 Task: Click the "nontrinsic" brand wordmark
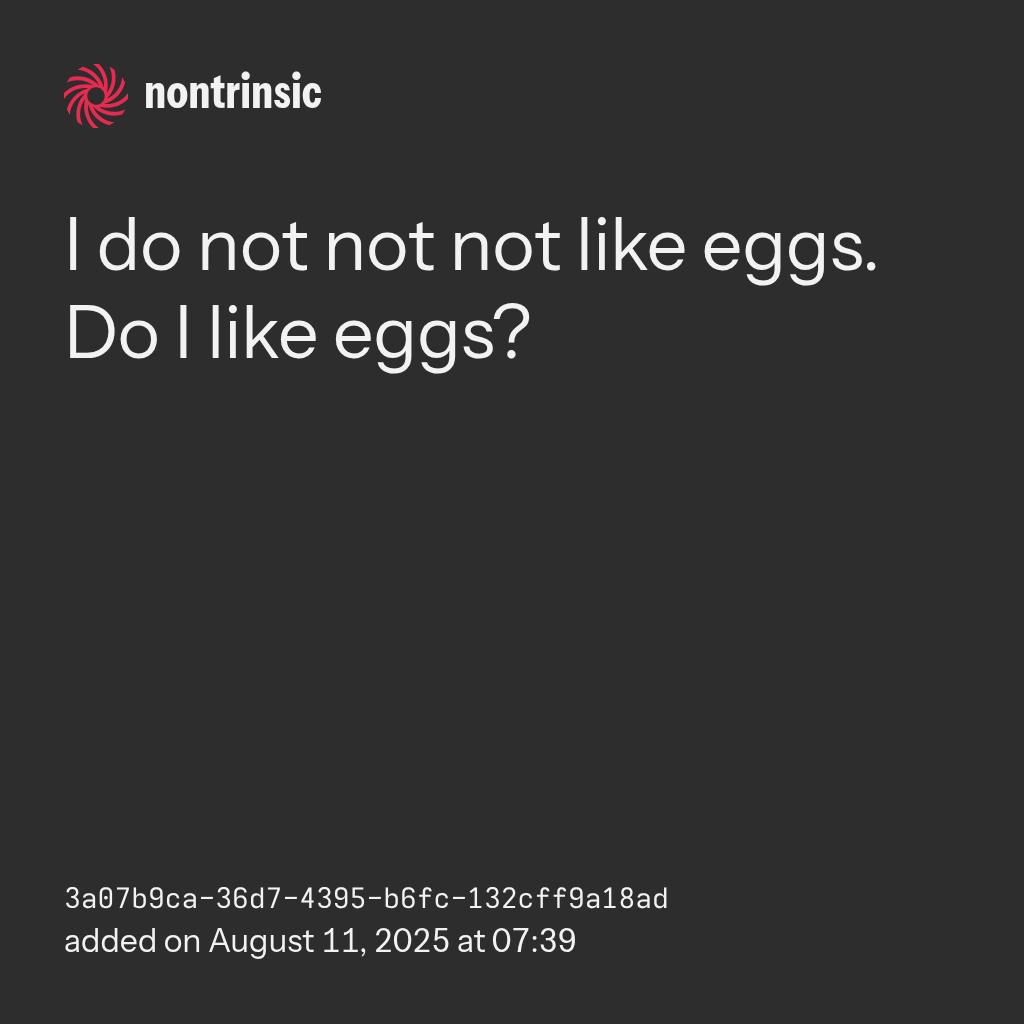point(233,95)
